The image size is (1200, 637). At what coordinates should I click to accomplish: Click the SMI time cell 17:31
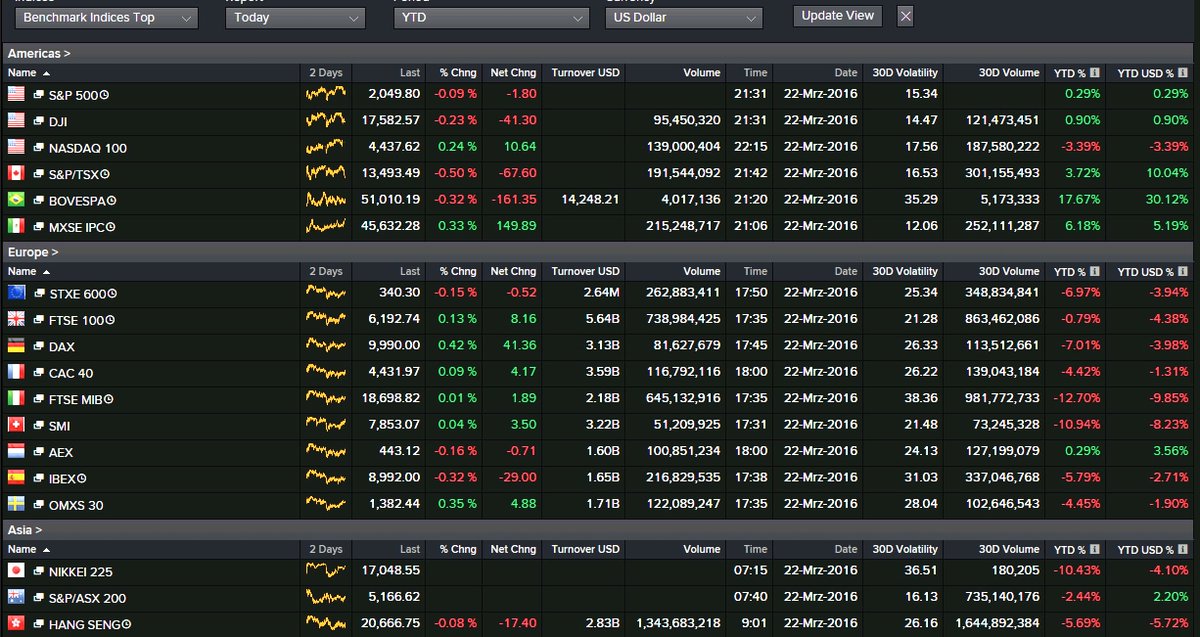point(750,425)
